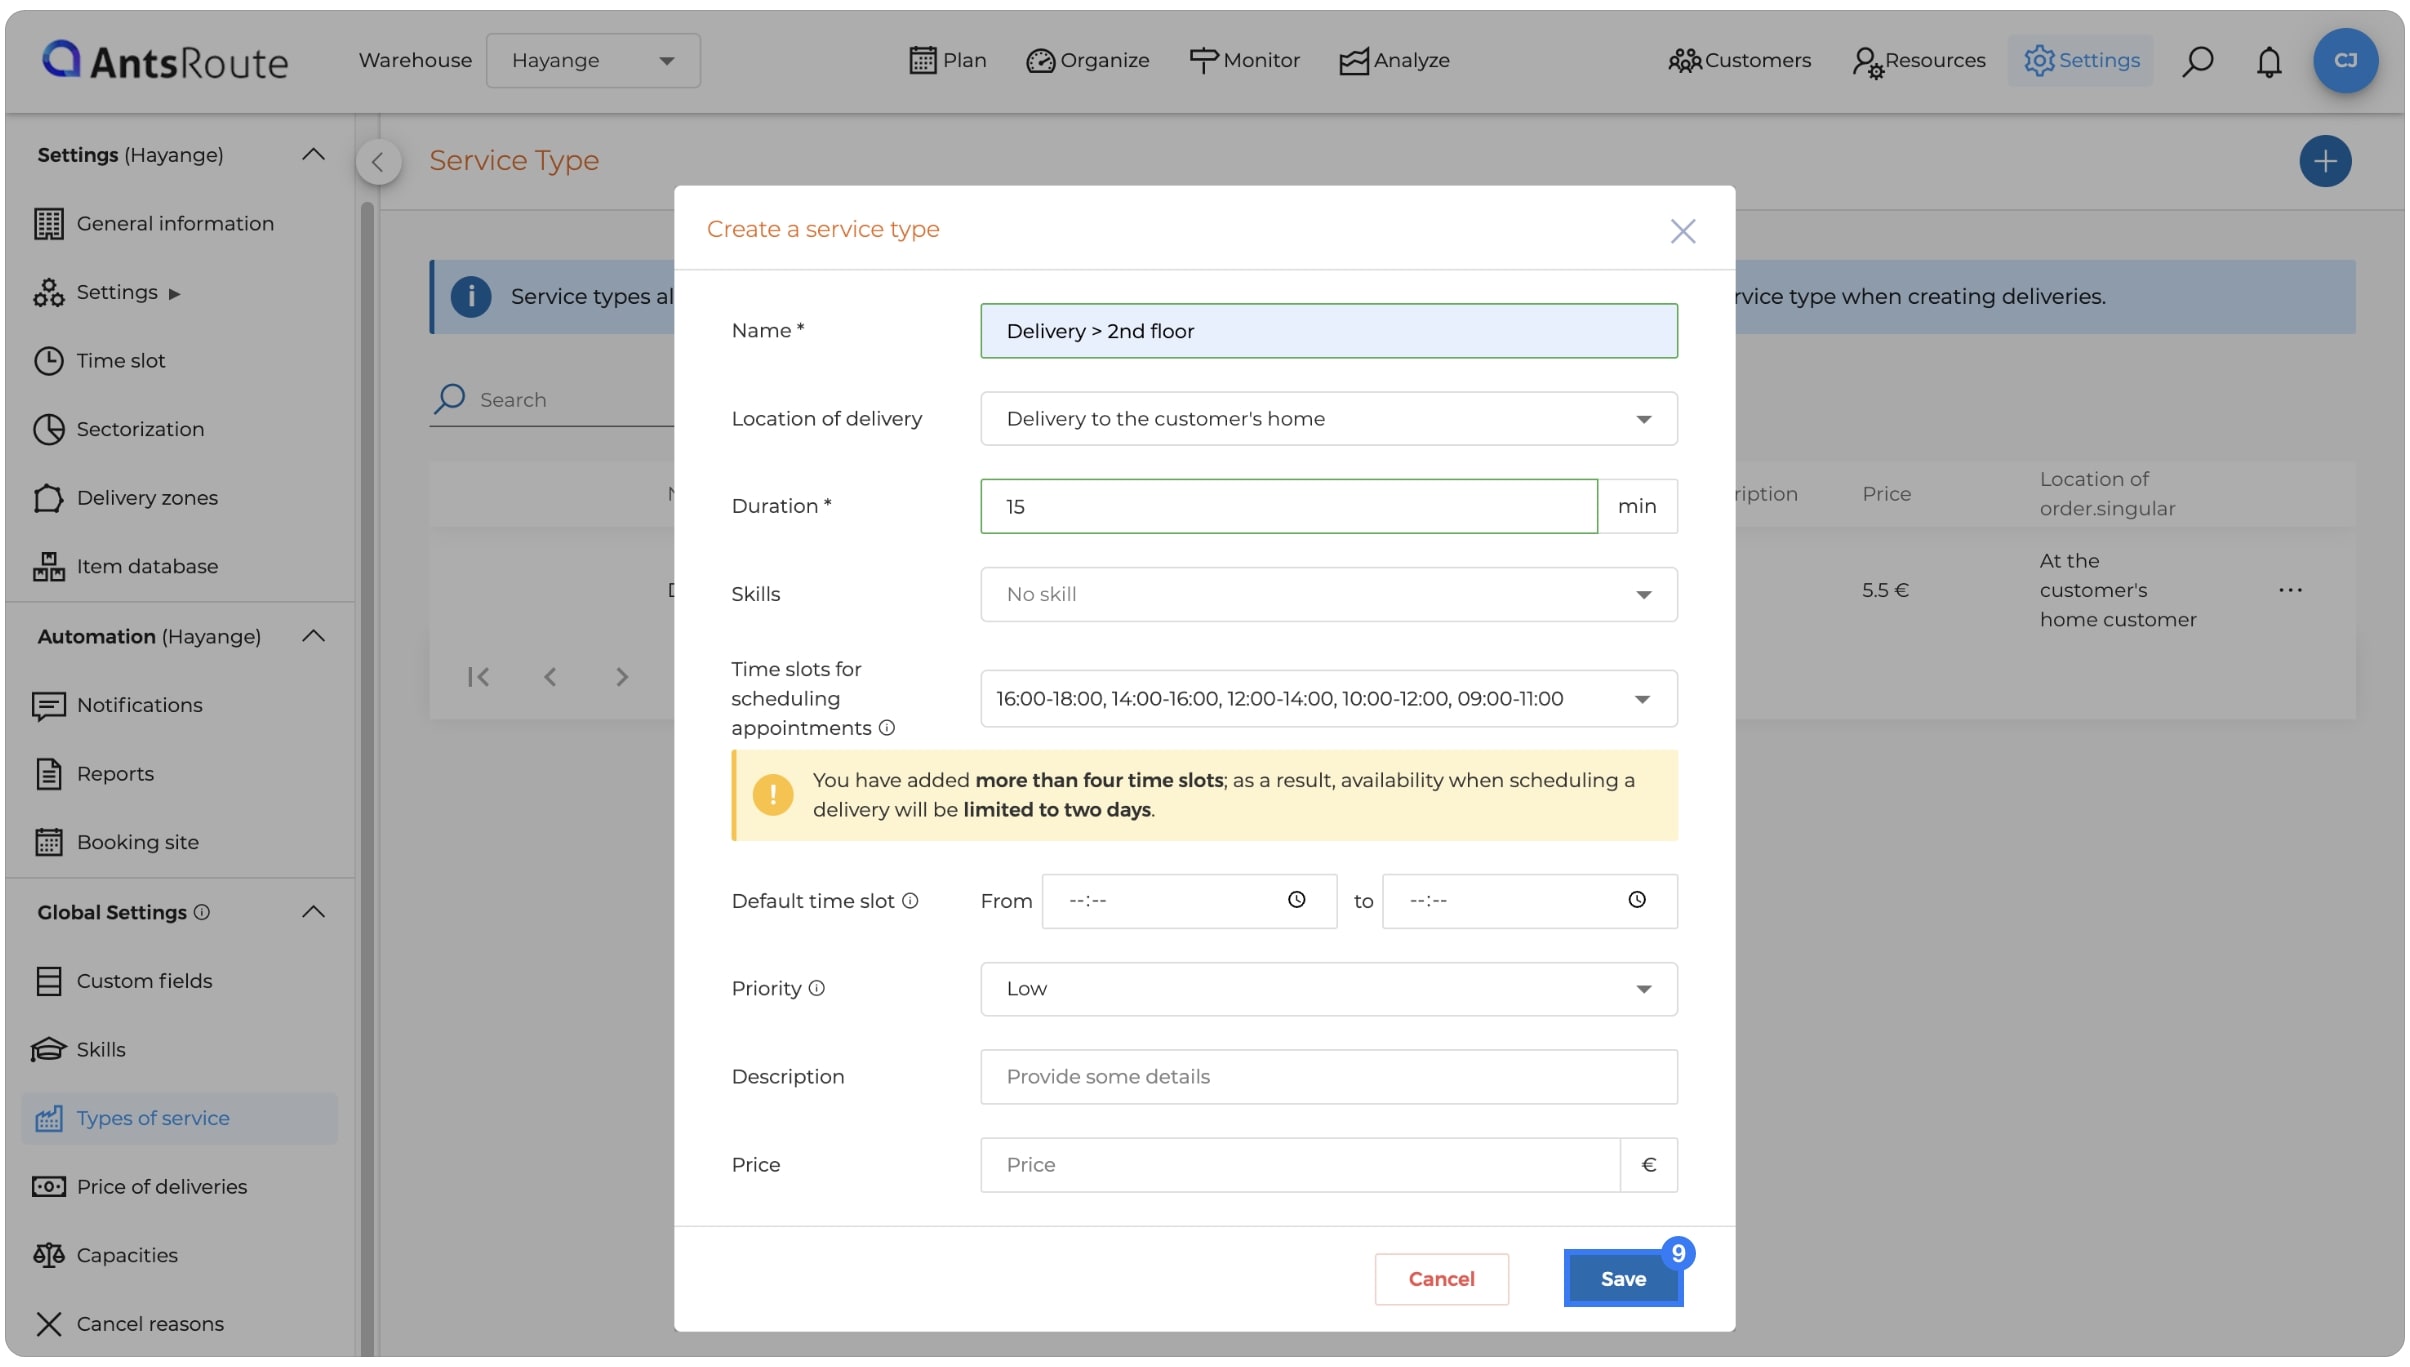Open the Priority dropdown set to Low
2410x1367 pixels.
click(1328, 989)
